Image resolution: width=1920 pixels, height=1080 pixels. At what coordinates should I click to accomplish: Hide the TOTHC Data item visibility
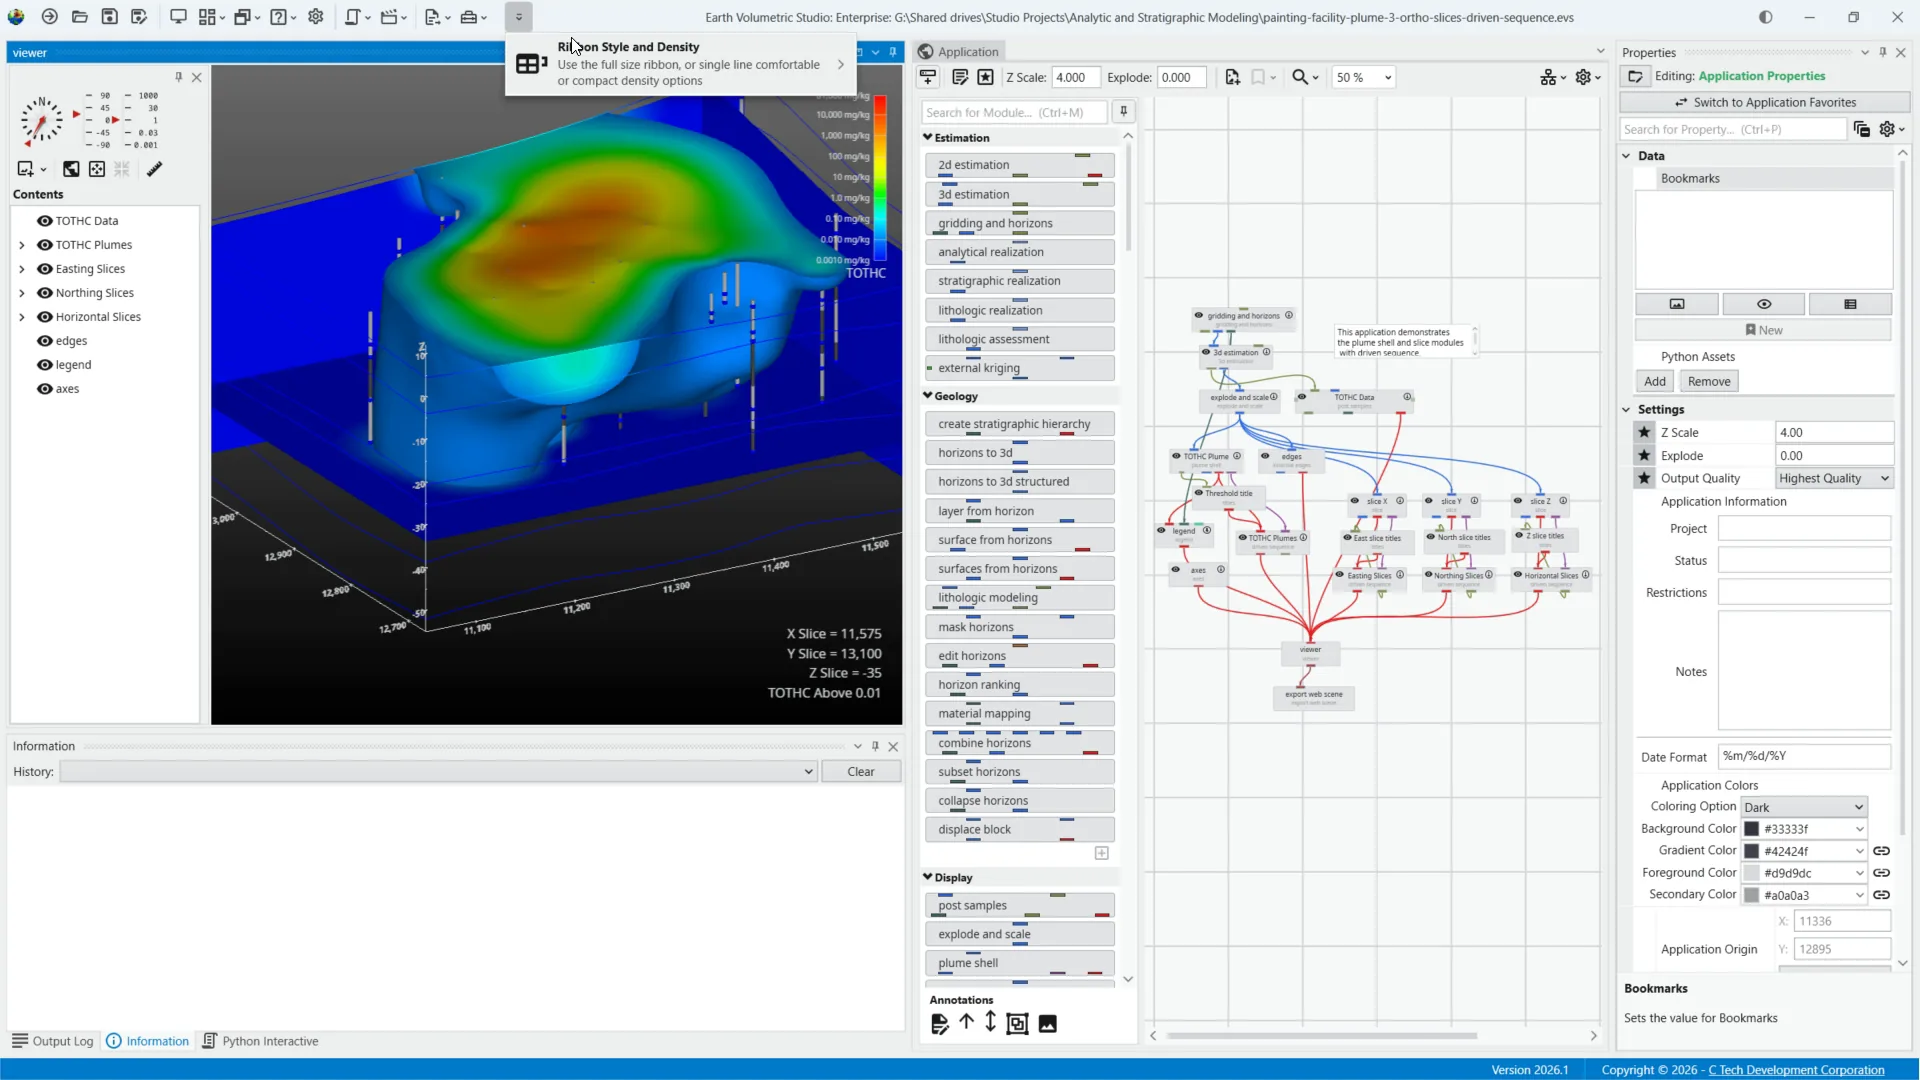coord(44,221)
